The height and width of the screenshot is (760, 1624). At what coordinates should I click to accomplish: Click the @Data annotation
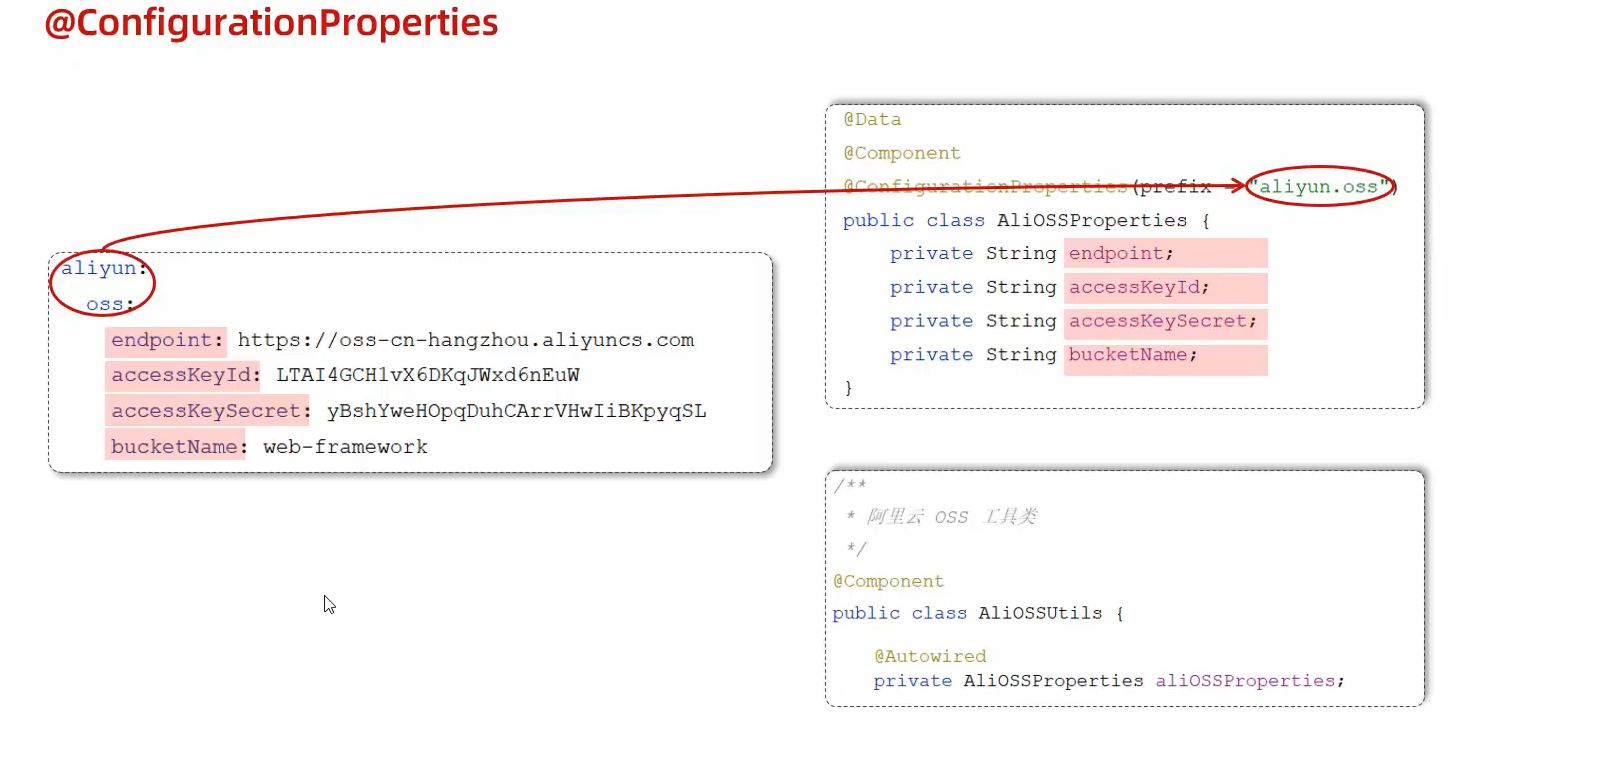click(x=872, y=119)
